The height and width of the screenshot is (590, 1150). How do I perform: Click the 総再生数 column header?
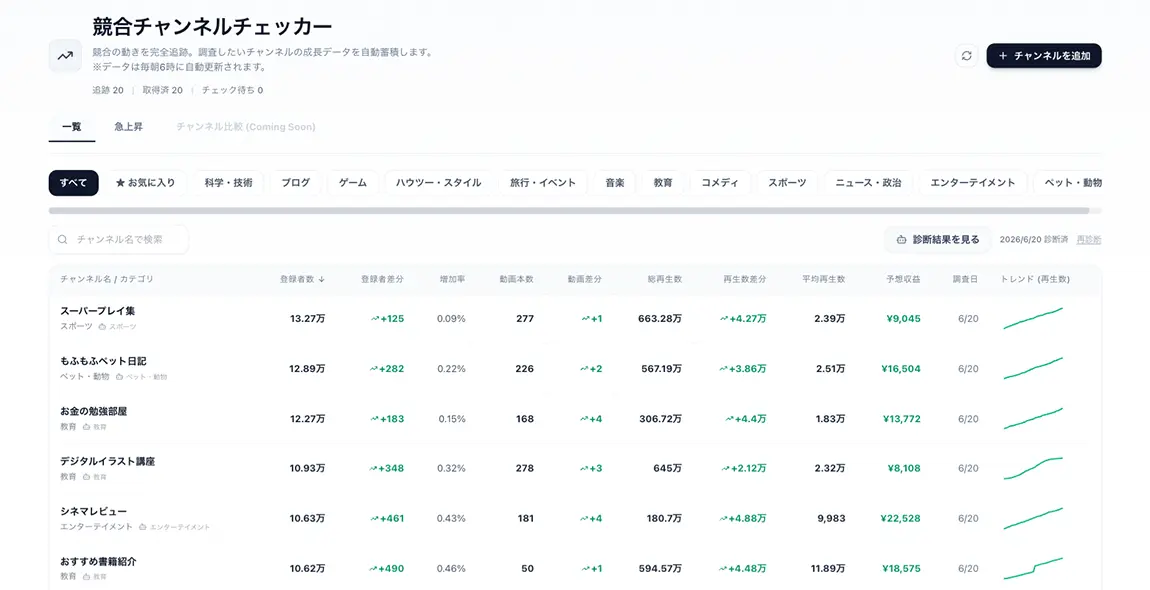coord(664,279)
